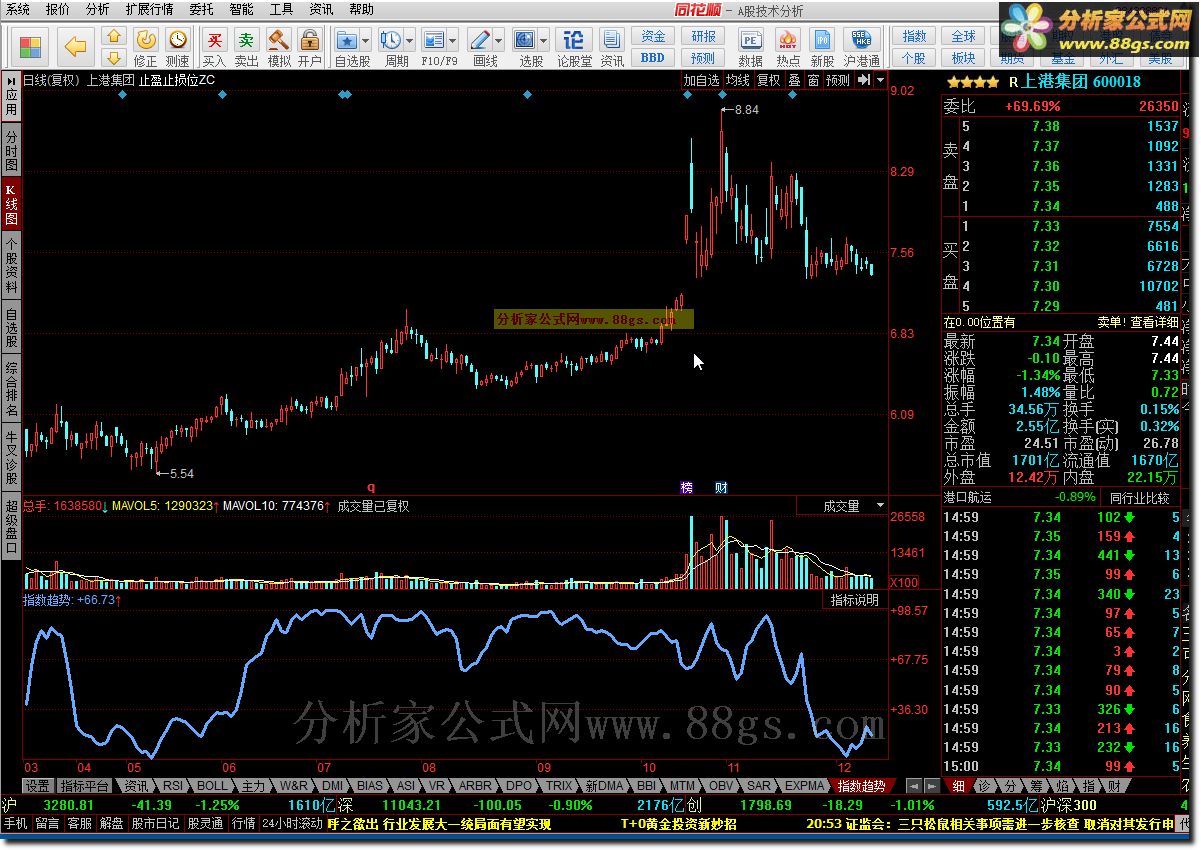Click the 资金 funds button
Viewport: 1201px width, 850px height.
pos(653,37)
